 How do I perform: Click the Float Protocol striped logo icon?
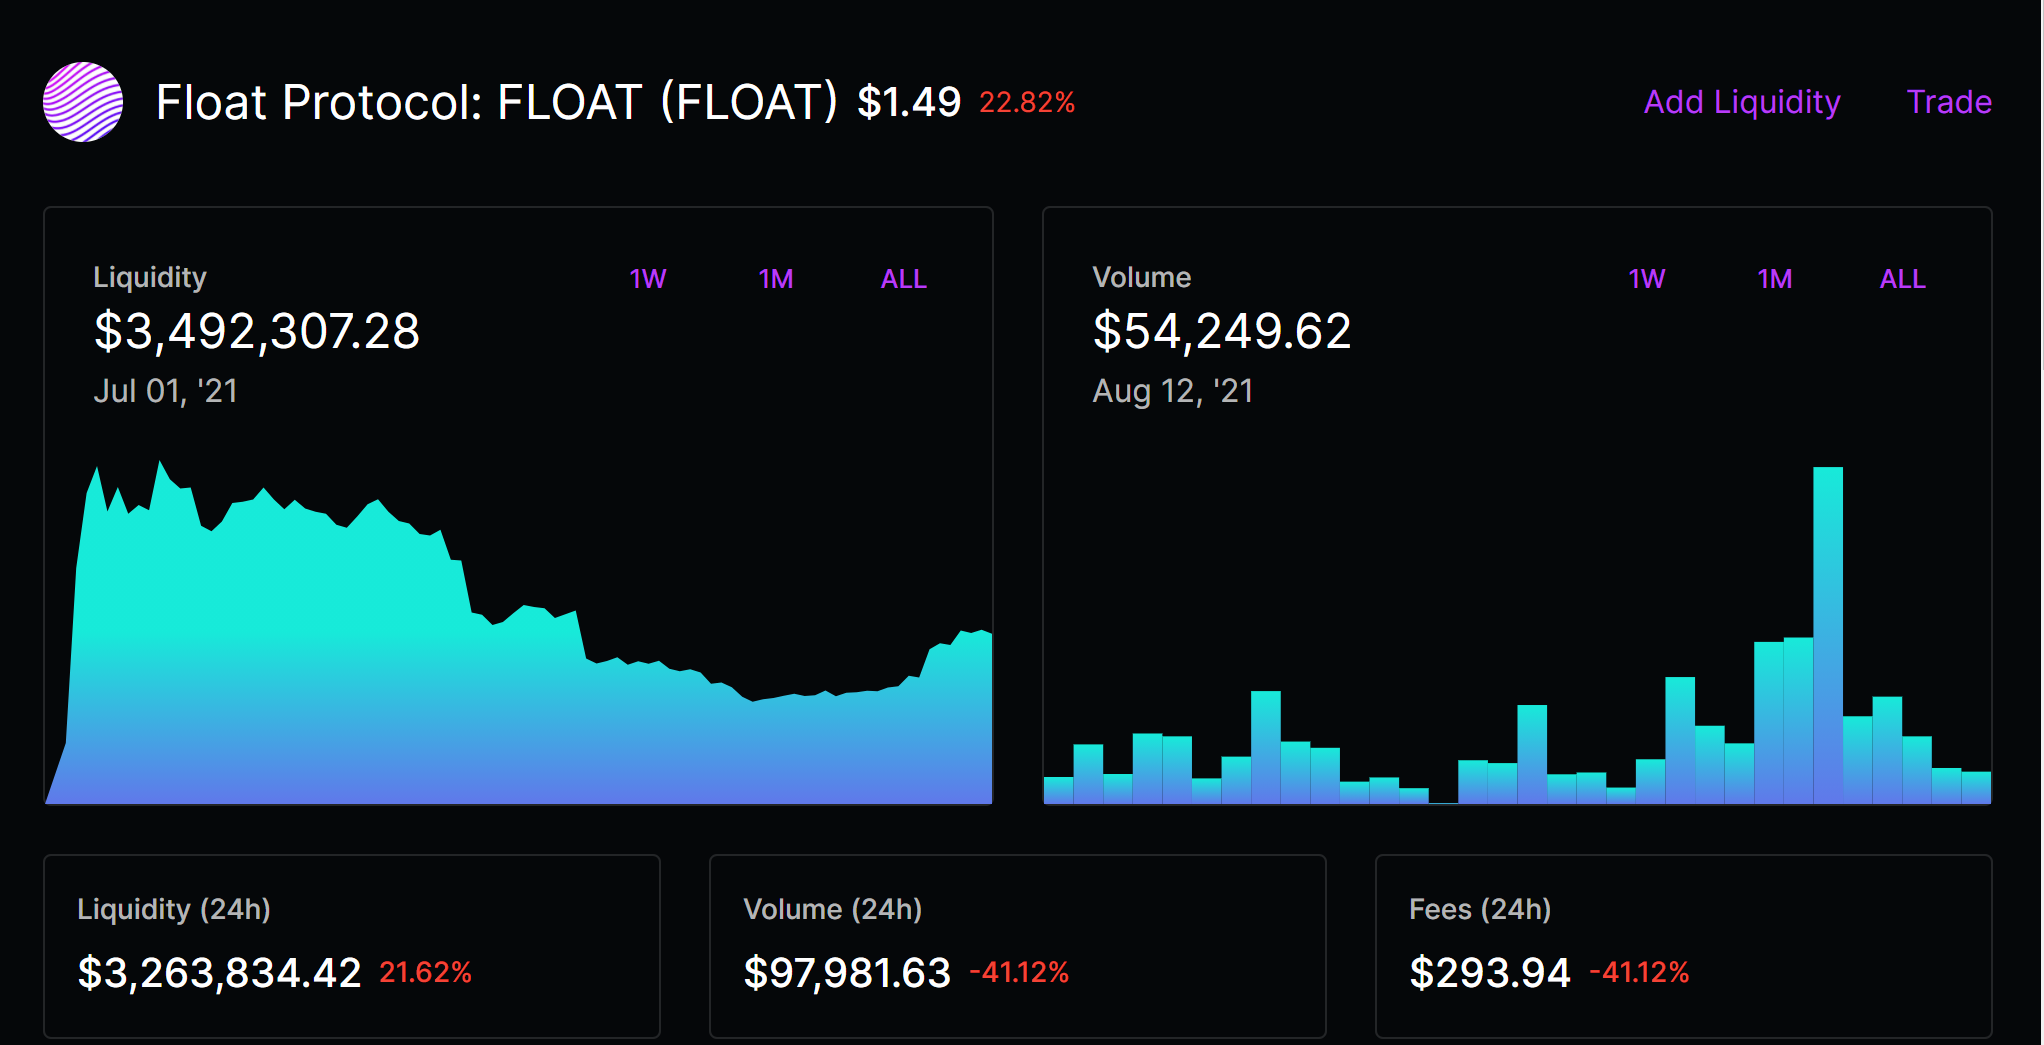coord(83,102)
